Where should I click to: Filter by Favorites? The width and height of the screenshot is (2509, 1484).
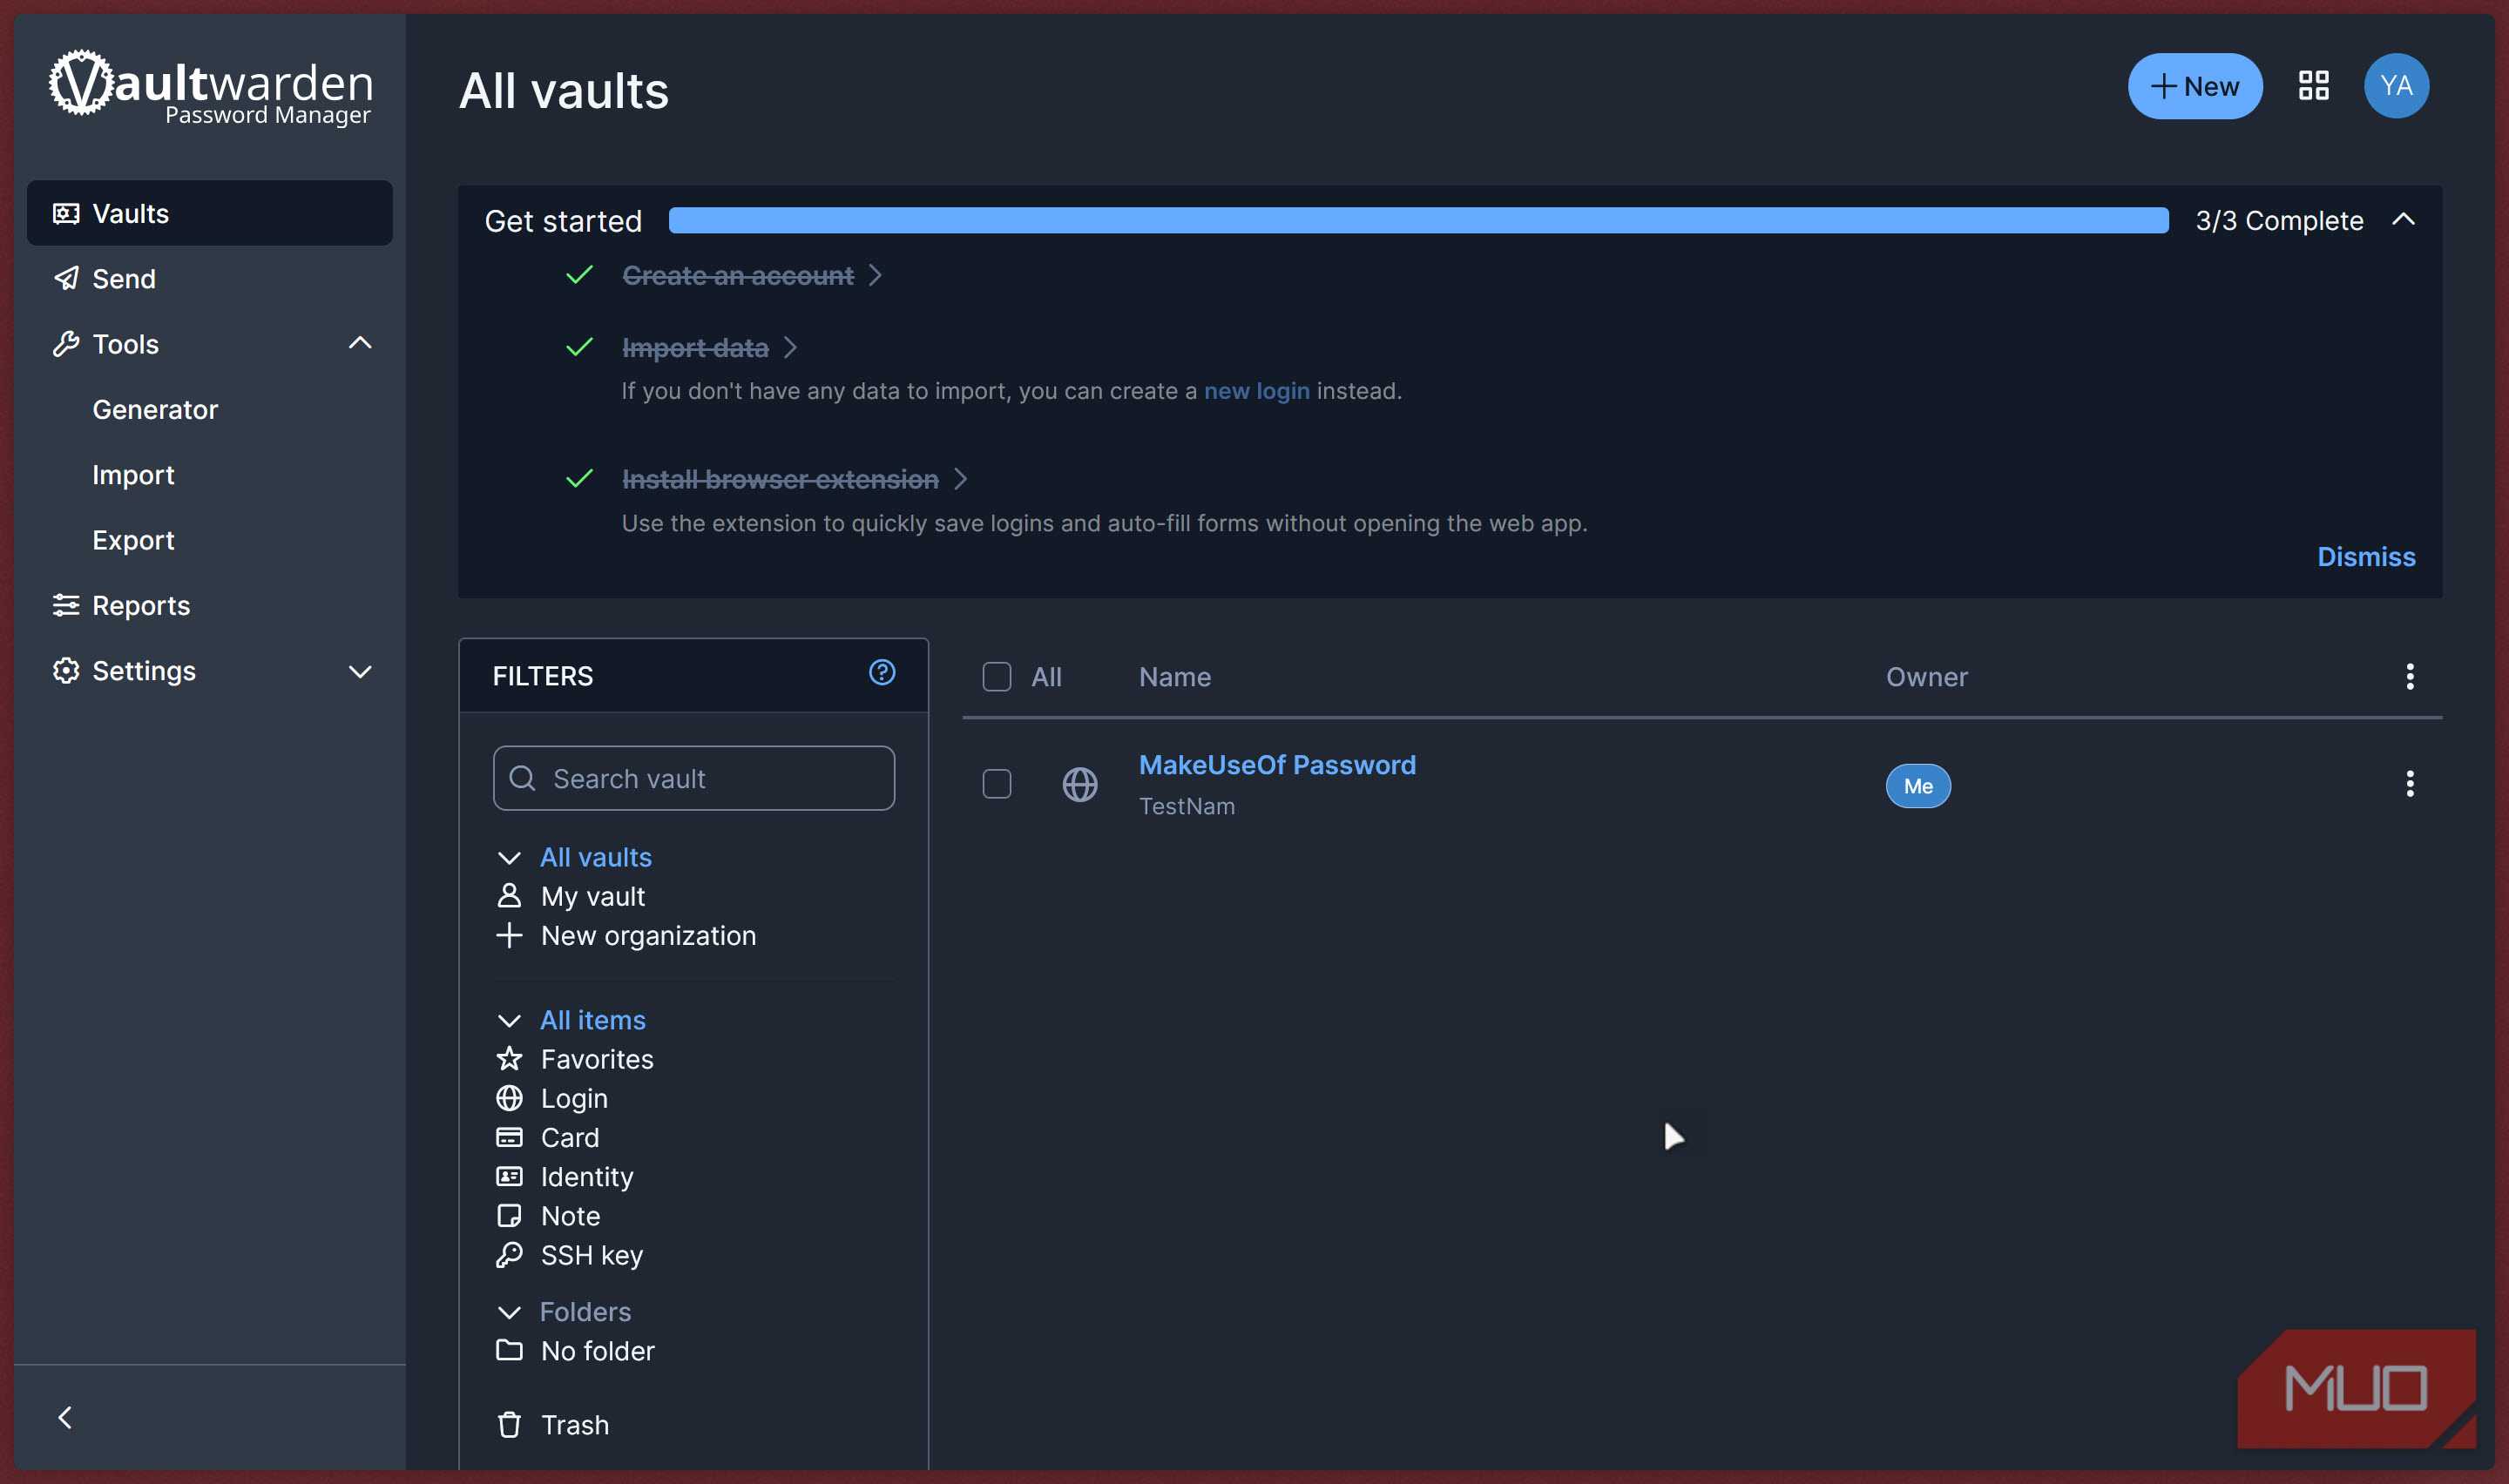[x=596, y=1059]
